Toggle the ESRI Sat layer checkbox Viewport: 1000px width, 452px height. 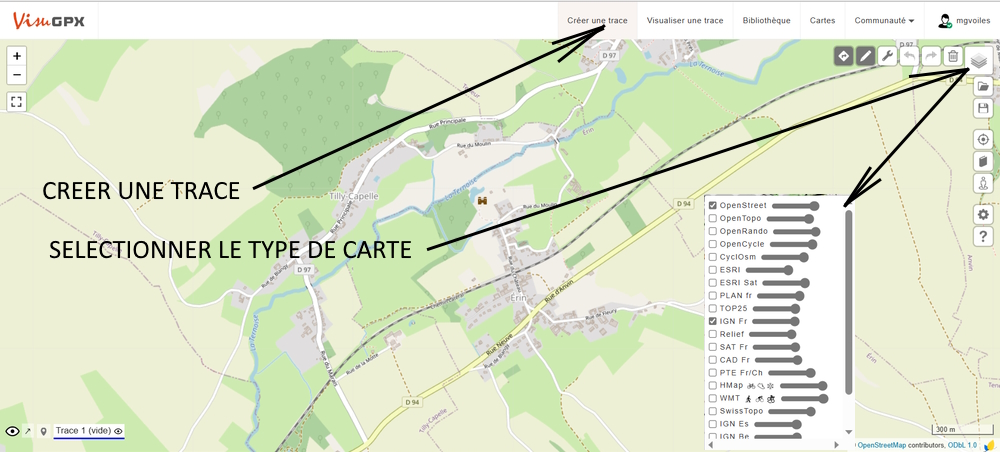pyautogui.click(x=713, y=283)
